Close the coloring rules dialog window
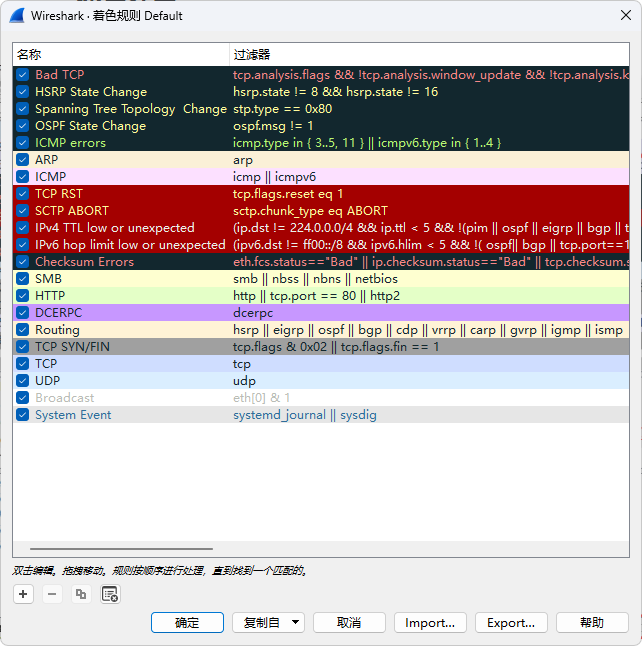This screenshot has width=642, height=646. 618,16
